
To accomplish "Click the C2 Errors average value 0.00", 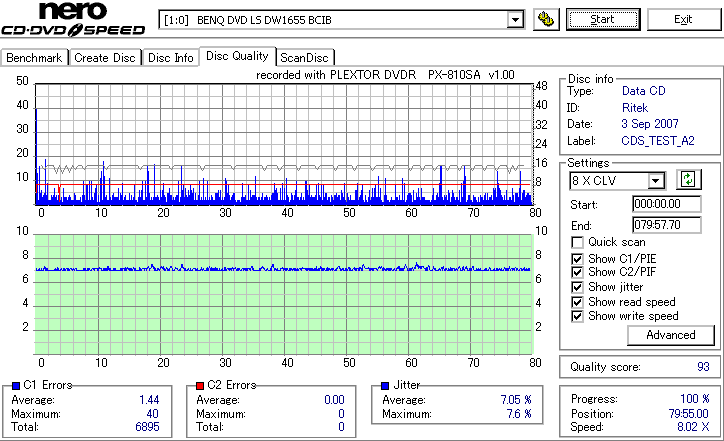I will click(334, 400).
